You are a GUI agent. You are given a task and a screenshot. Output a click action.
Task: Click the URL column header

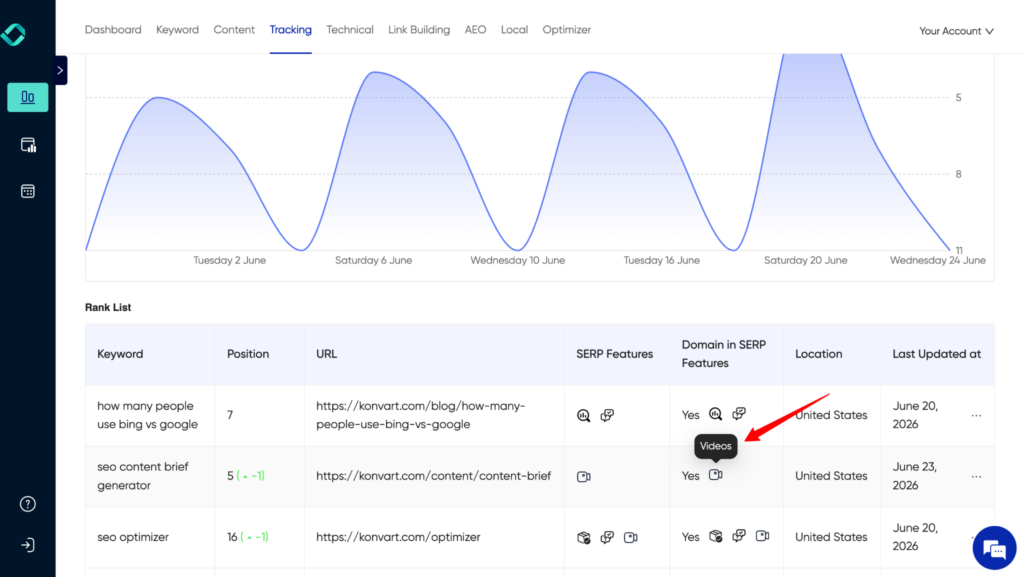[x=327, y=354]
